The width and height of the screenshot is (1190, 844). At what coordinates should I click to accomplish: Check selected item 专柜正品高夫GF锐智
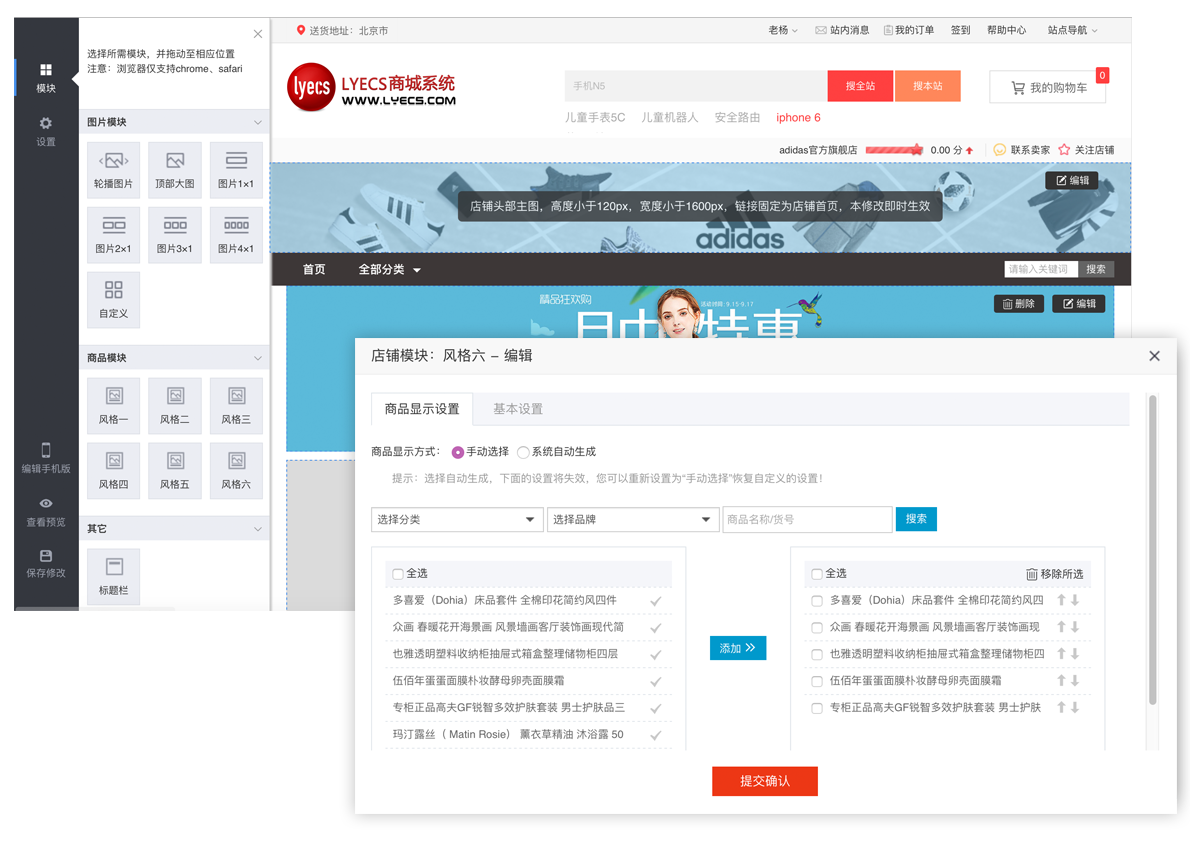[x=817, y=708]
